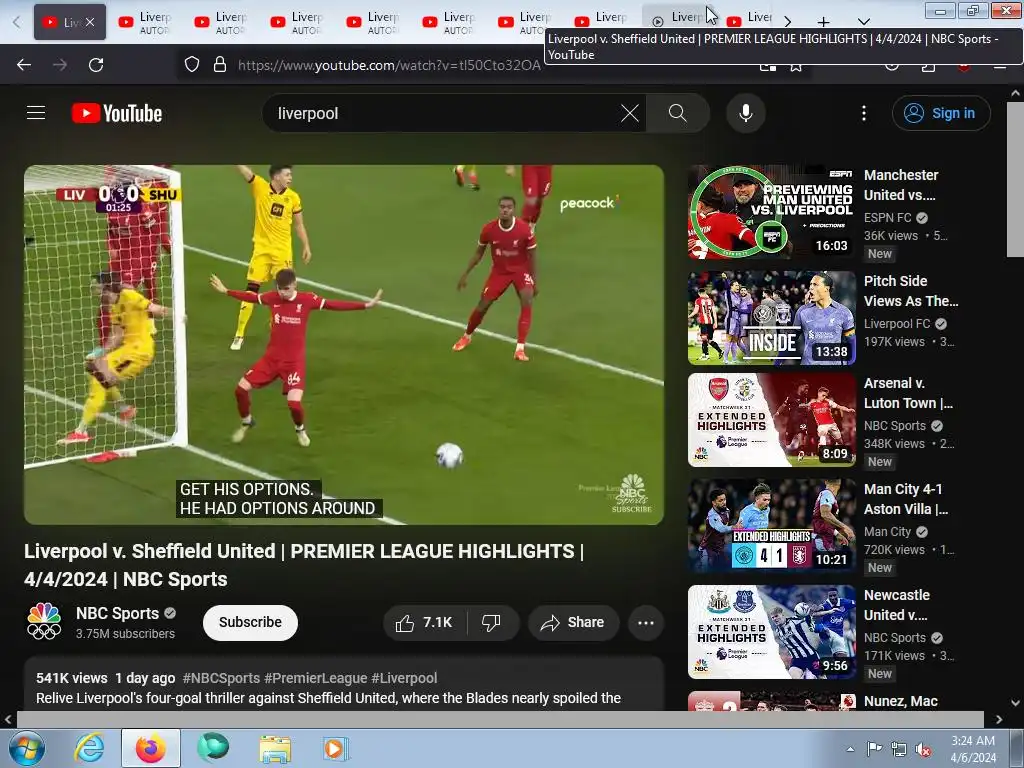Show hidden tray icons arrow
Image resolution: width=1024 pixels, height=768 pixels.
[850, 749]
